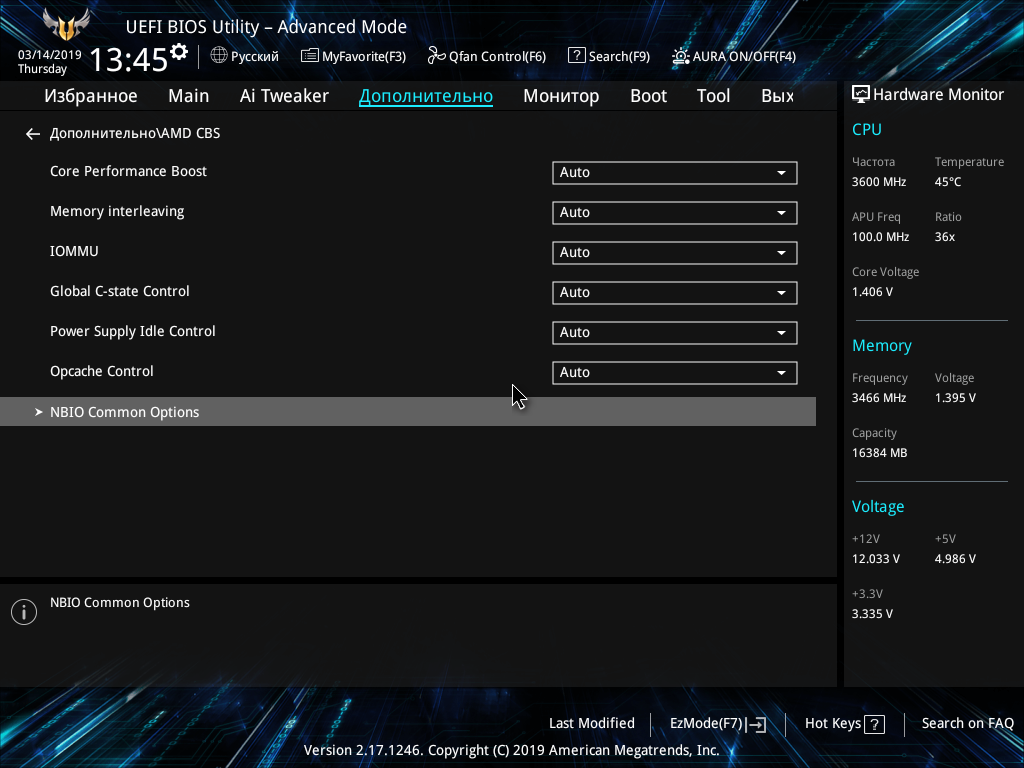This screenshot has height=768, width=1024.
Task: Click the Opcache Control label
Action: [101, 372]
